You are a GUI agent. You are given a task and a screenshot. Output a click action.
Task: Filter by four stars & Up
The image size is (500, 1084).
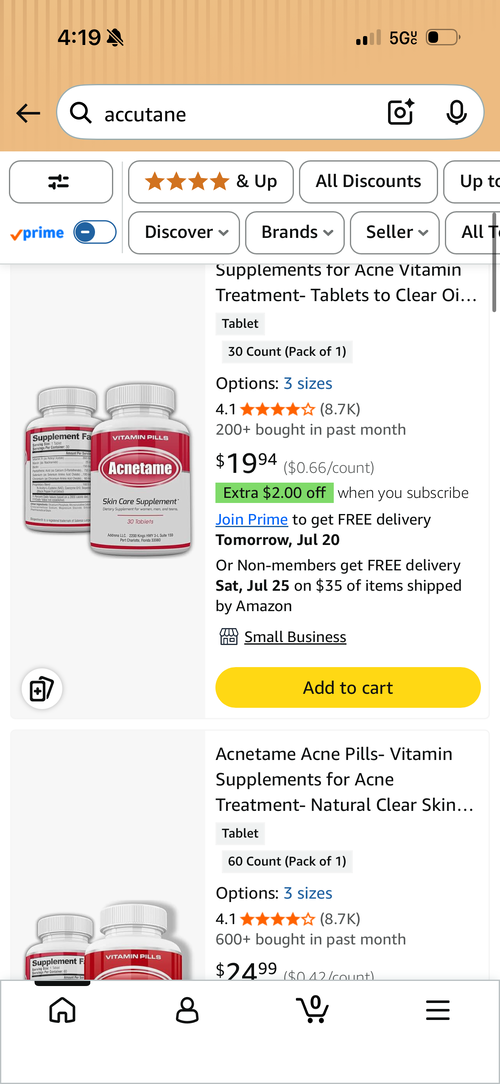tap(211, 182)
